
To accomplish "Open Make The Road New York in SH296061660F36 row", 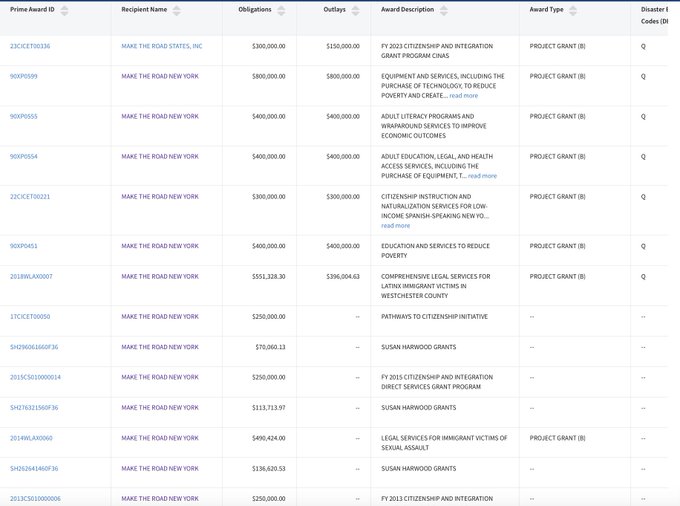I will pos(160,347).
